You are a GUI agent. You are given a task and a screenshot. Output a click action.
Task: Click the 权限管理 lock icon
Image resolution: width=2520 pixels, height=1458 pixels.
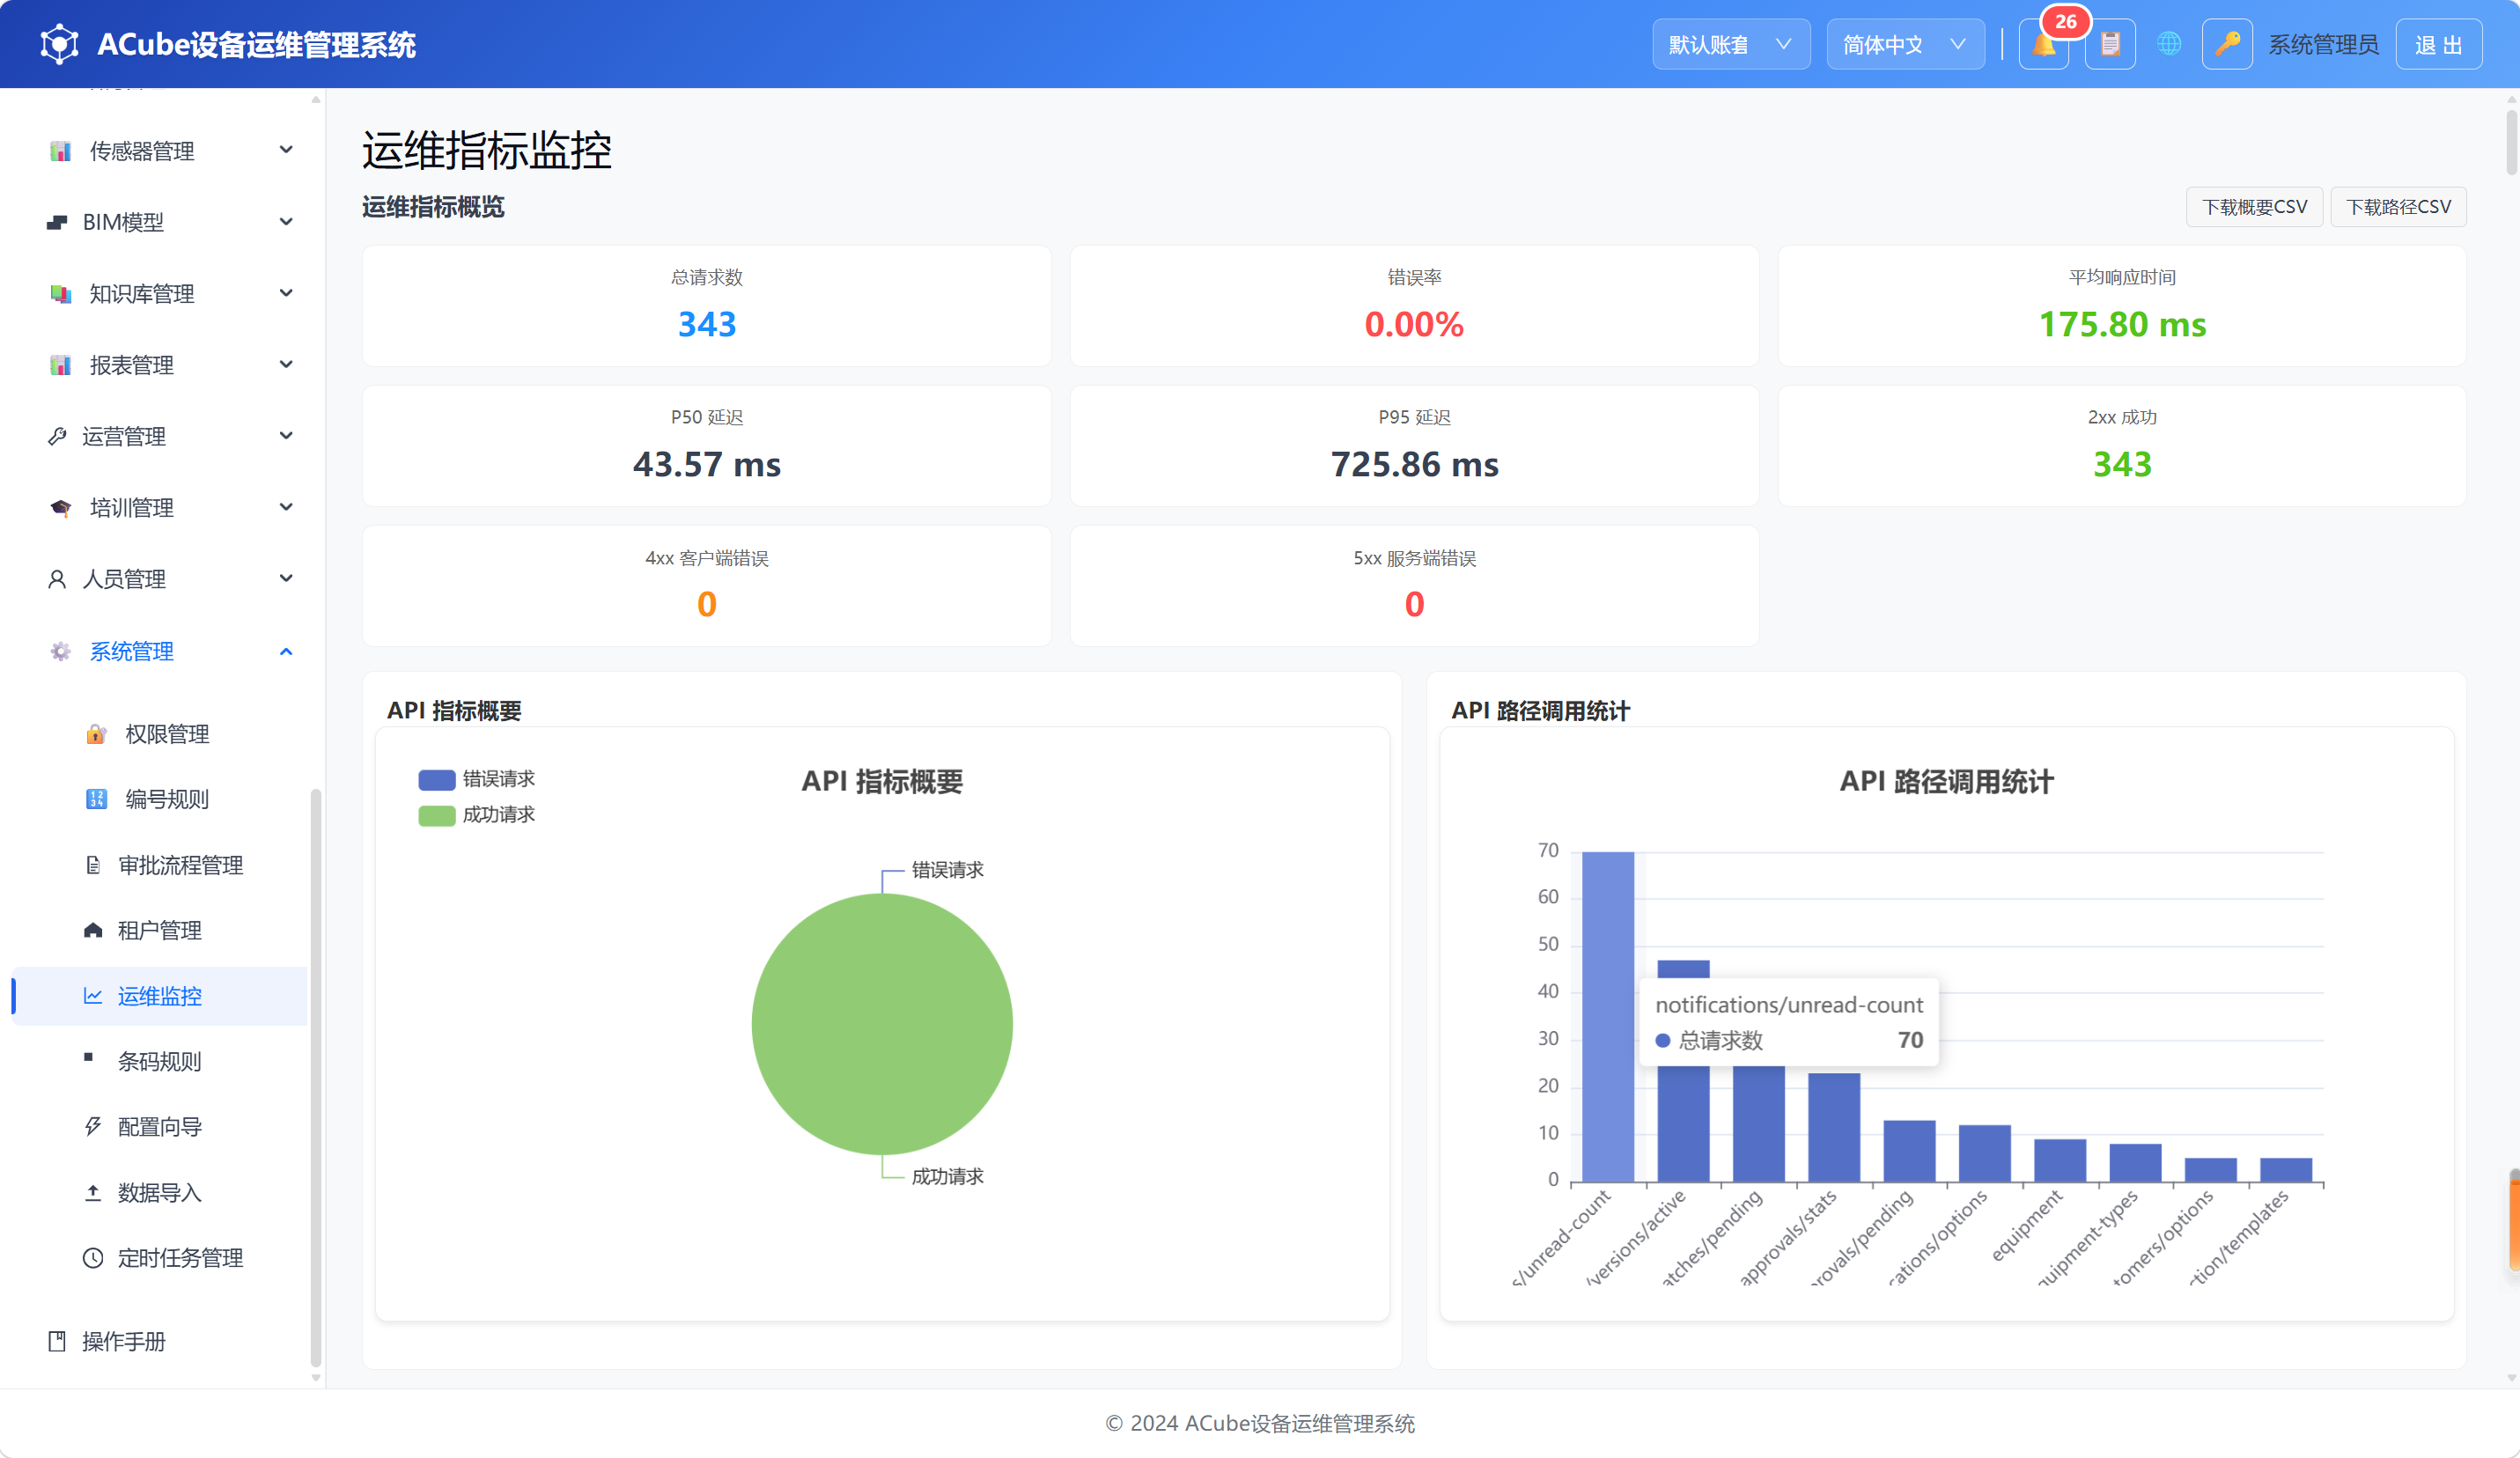click(96, 734)
